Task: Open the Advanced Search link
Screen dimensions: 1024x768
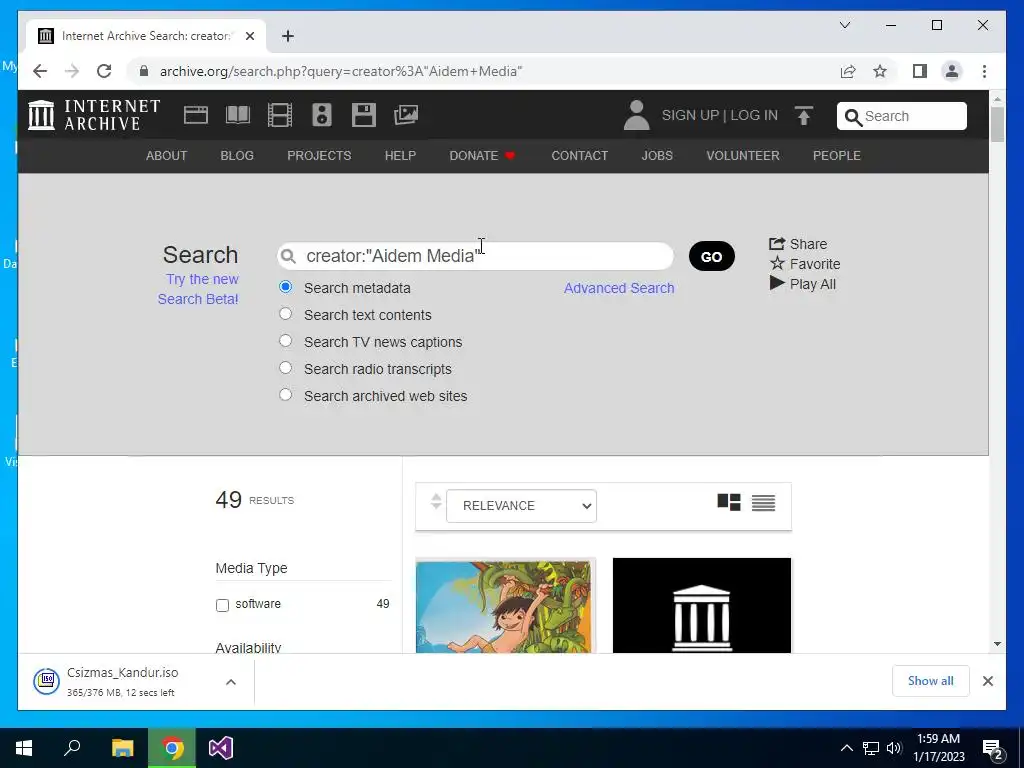Action: (619, 288)
